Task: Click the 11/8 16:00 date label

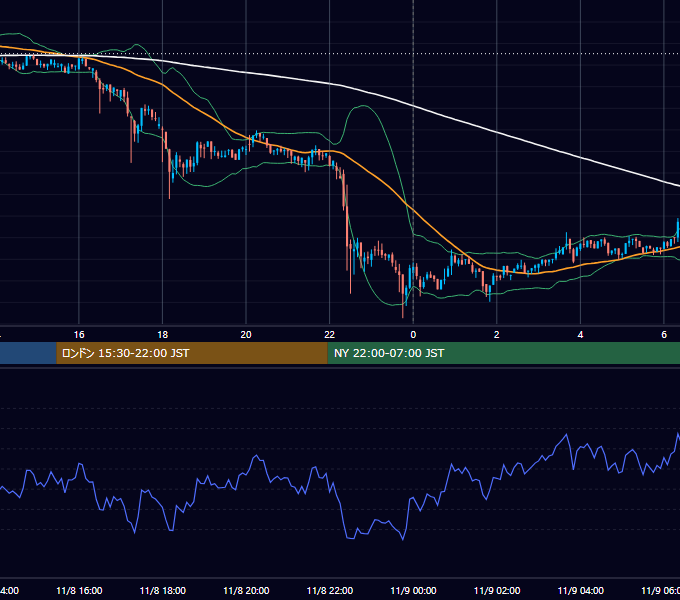Action: click(79, 591)
